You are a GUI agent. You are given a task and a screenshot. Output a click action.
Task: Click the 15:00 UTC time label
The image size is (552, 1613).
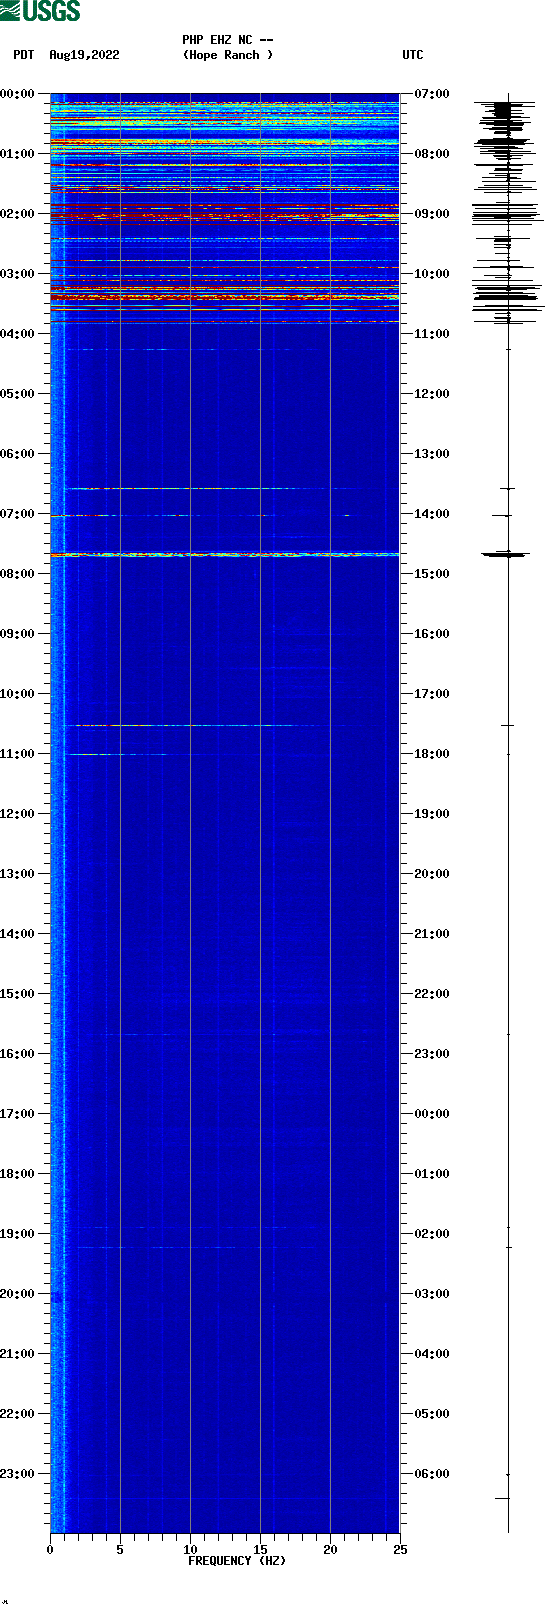click(x=432, y=574)
